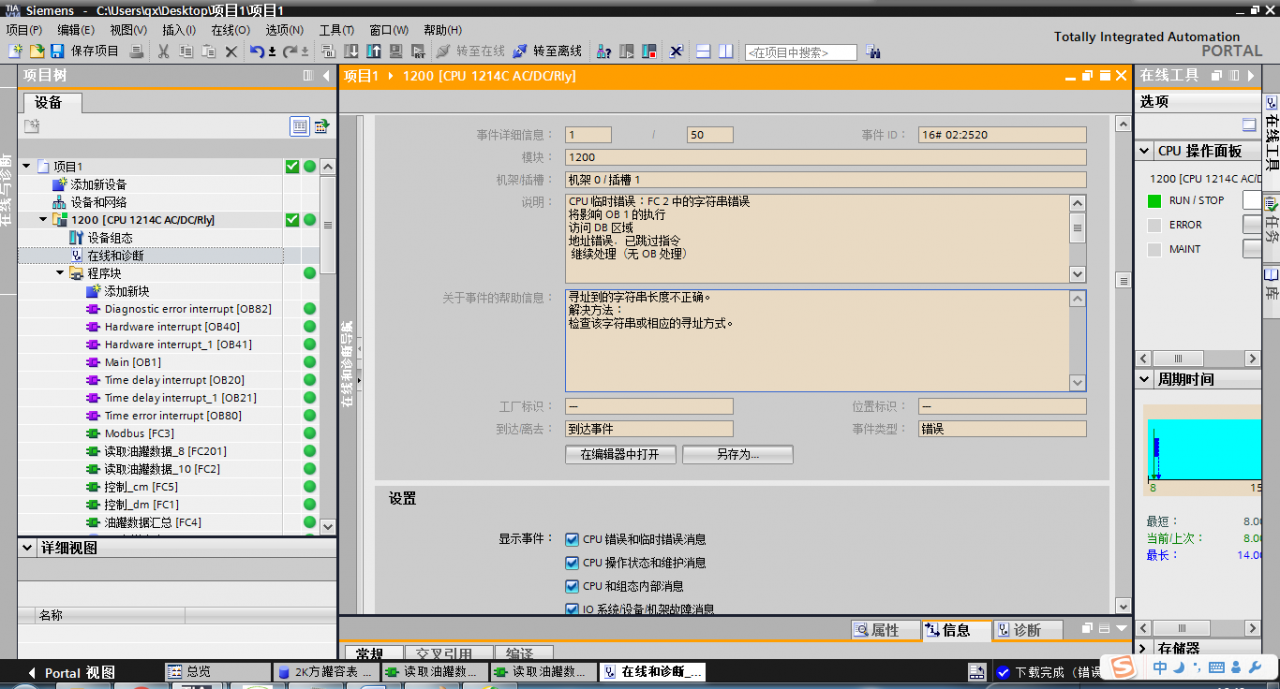Image resolution: width=1280 pixels, height=689 pixels.
Task: Toggle CPU 和组态内部消息 checkbox
Action: point(572,586)
